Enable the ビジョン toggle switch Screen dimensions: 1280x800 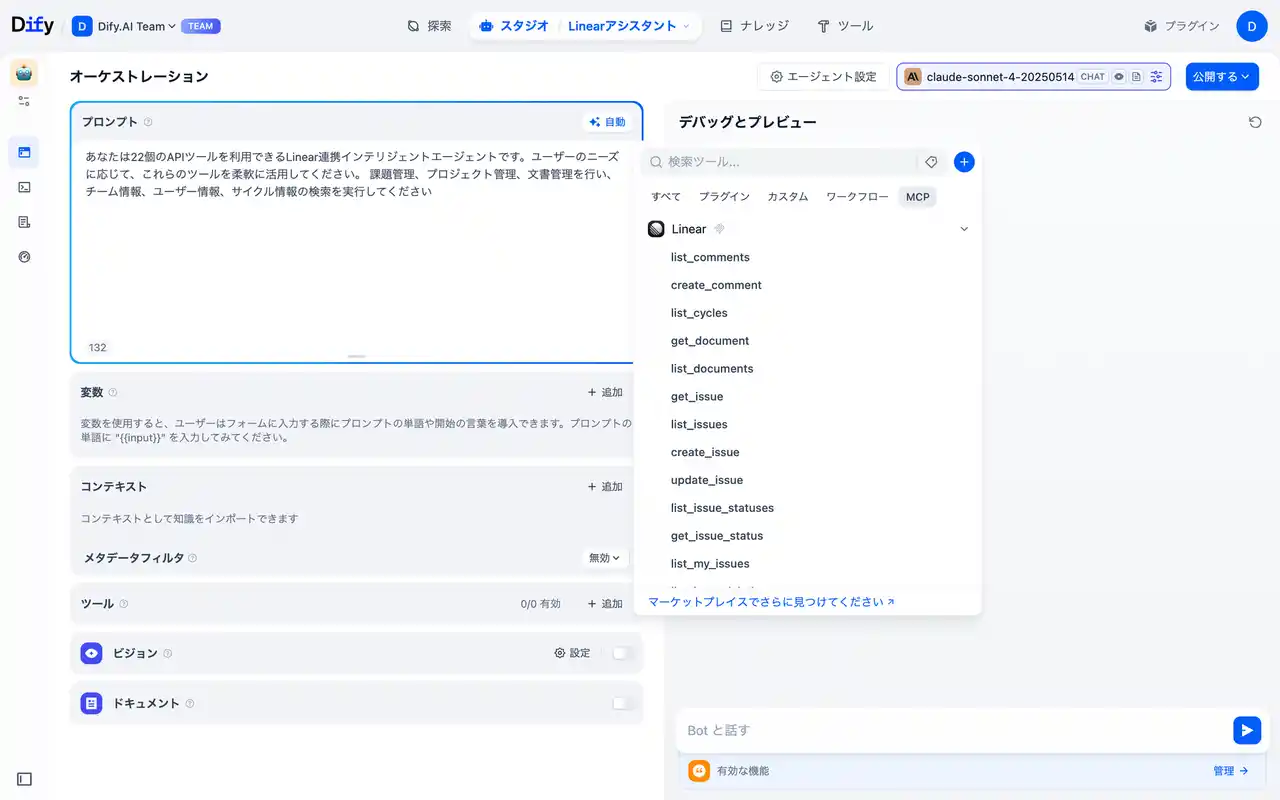(x=622, y=653)
